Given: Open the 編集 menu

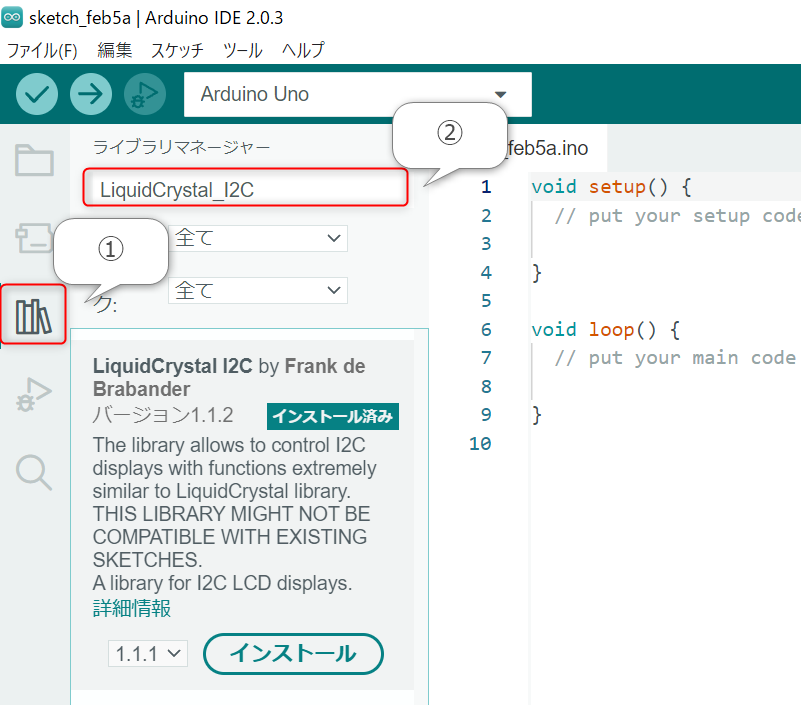Looking at the screenshot, I should pos(114,51).
